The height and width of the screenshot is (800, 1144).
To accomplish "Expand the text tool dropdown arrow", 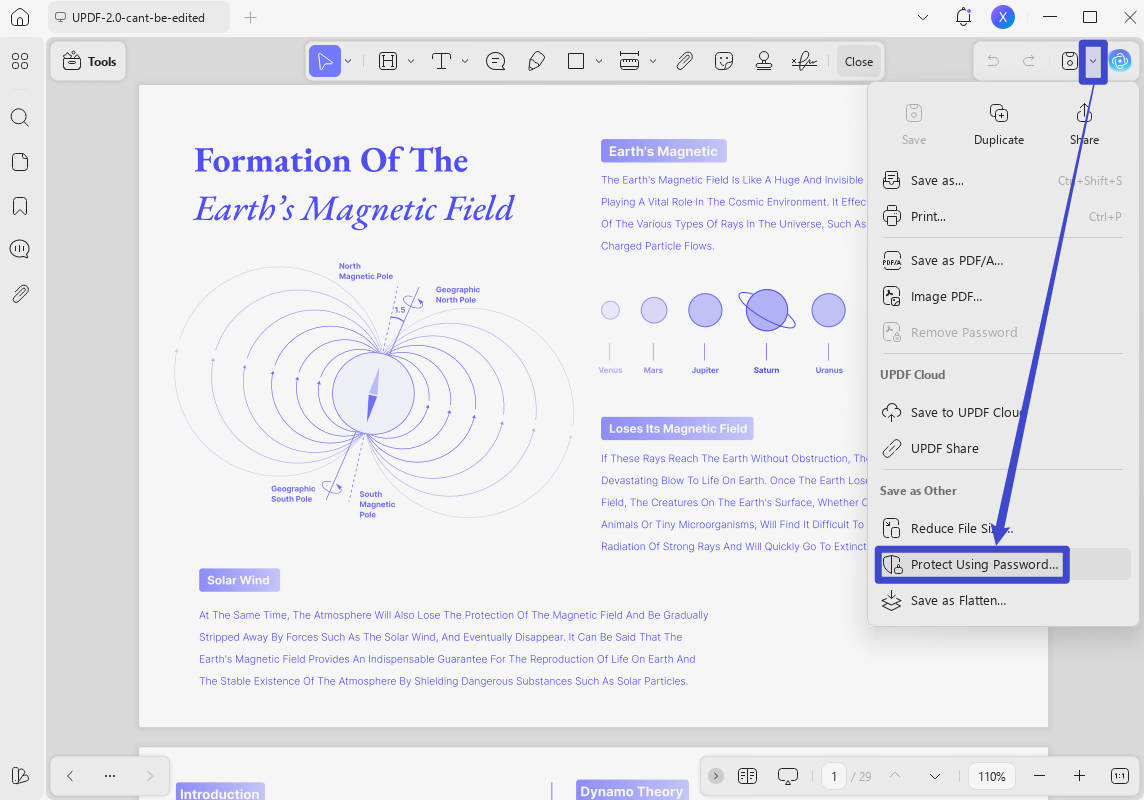I will pyautogui.click(x=465, y=61).
